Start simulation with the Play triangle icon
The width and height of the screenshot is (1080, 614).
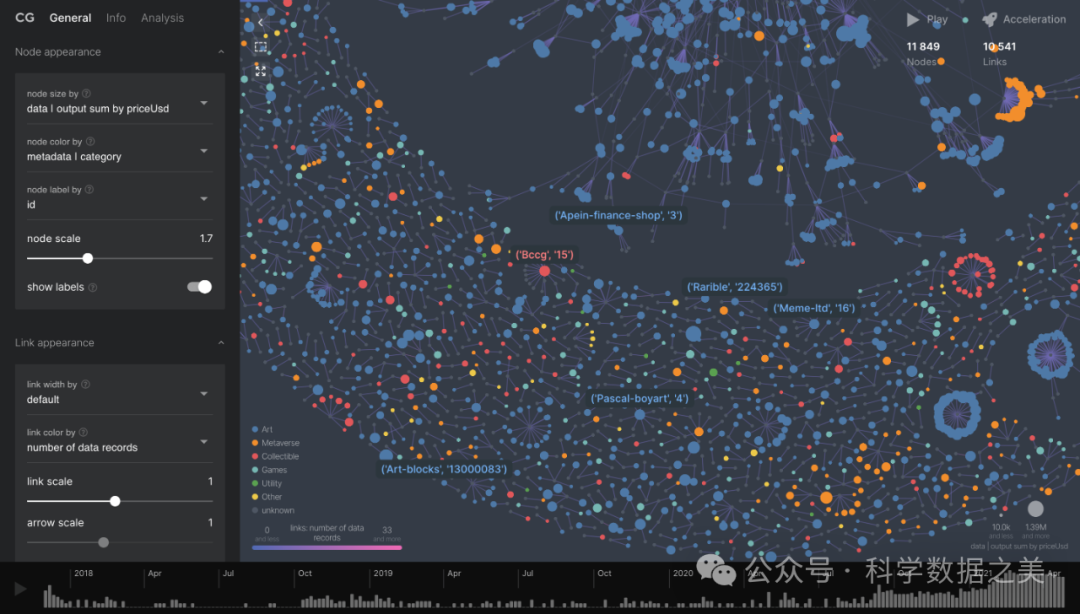click(912, 19)
